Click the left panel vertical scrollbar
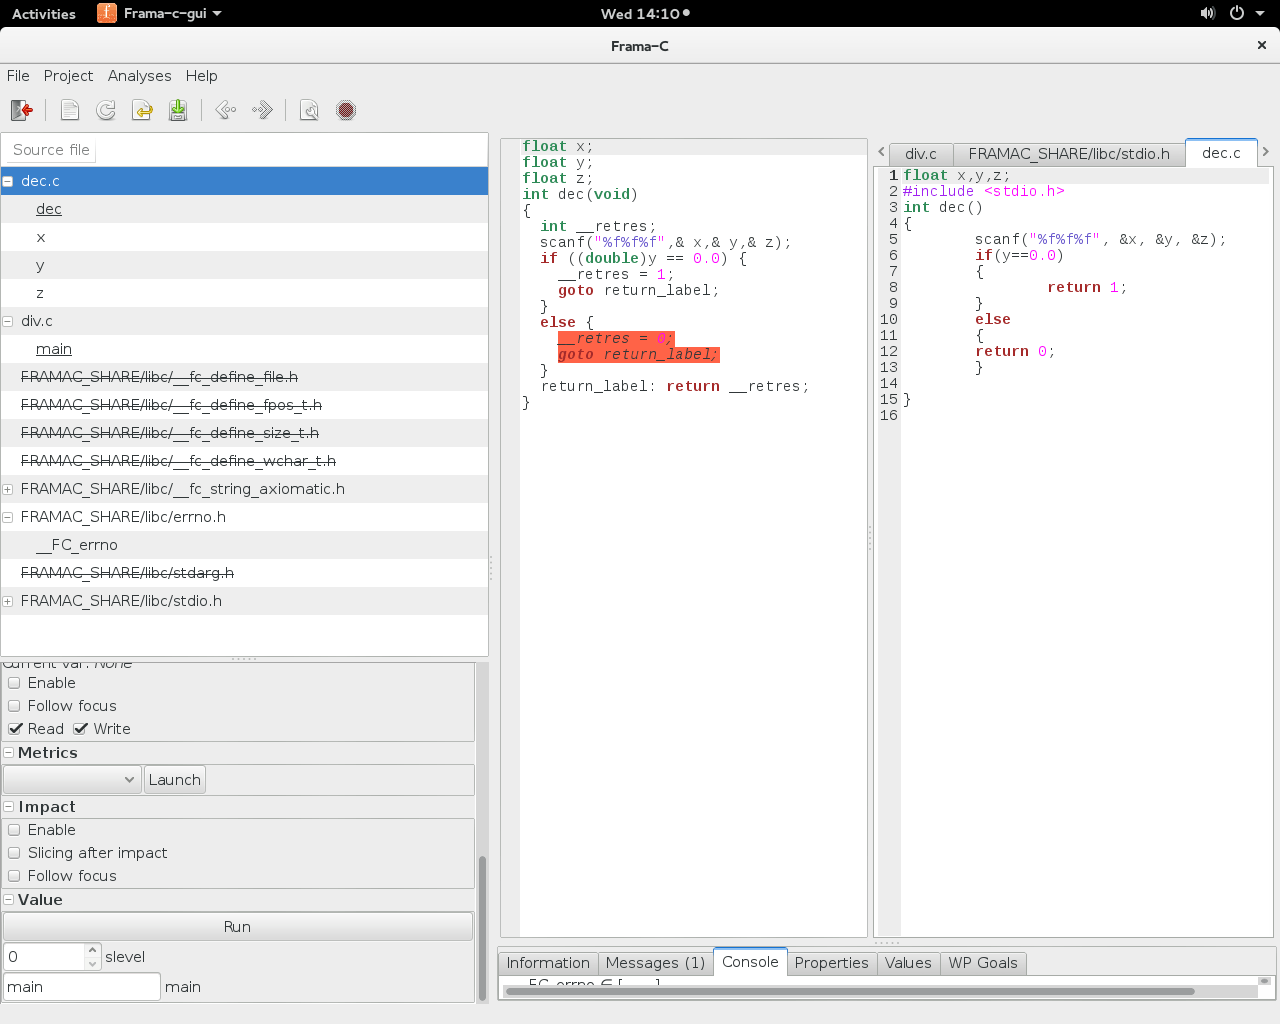Viewport: 1280px width, 1024px height. click(x=482, y=928)
